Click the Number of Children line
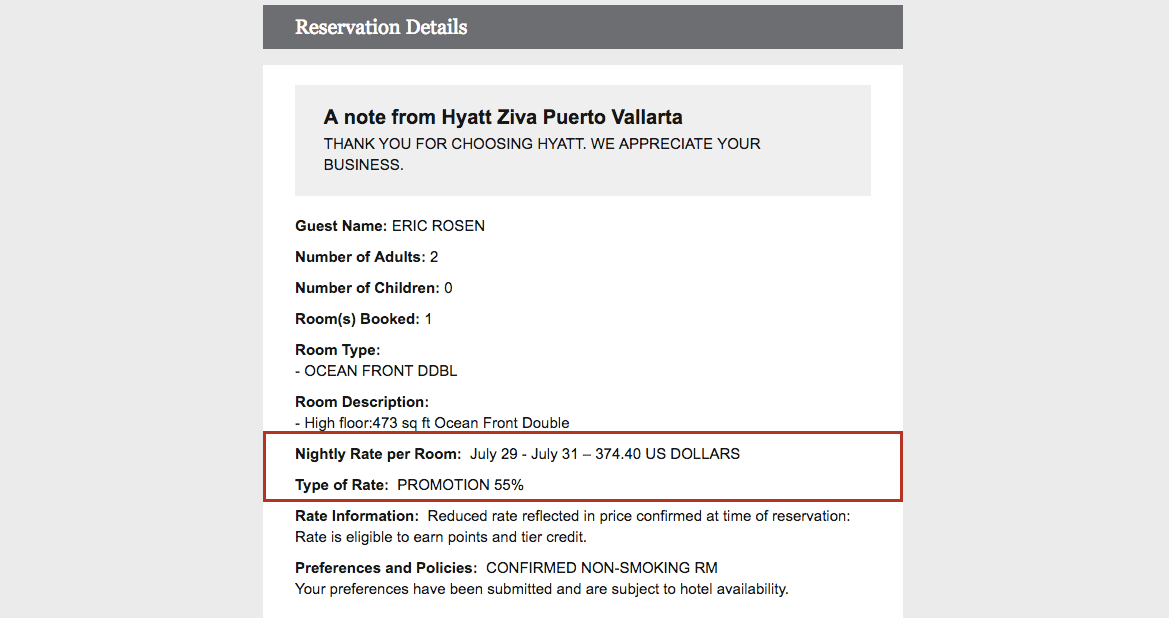This screenshot has height=618, width=1169. tap(374, 288)
